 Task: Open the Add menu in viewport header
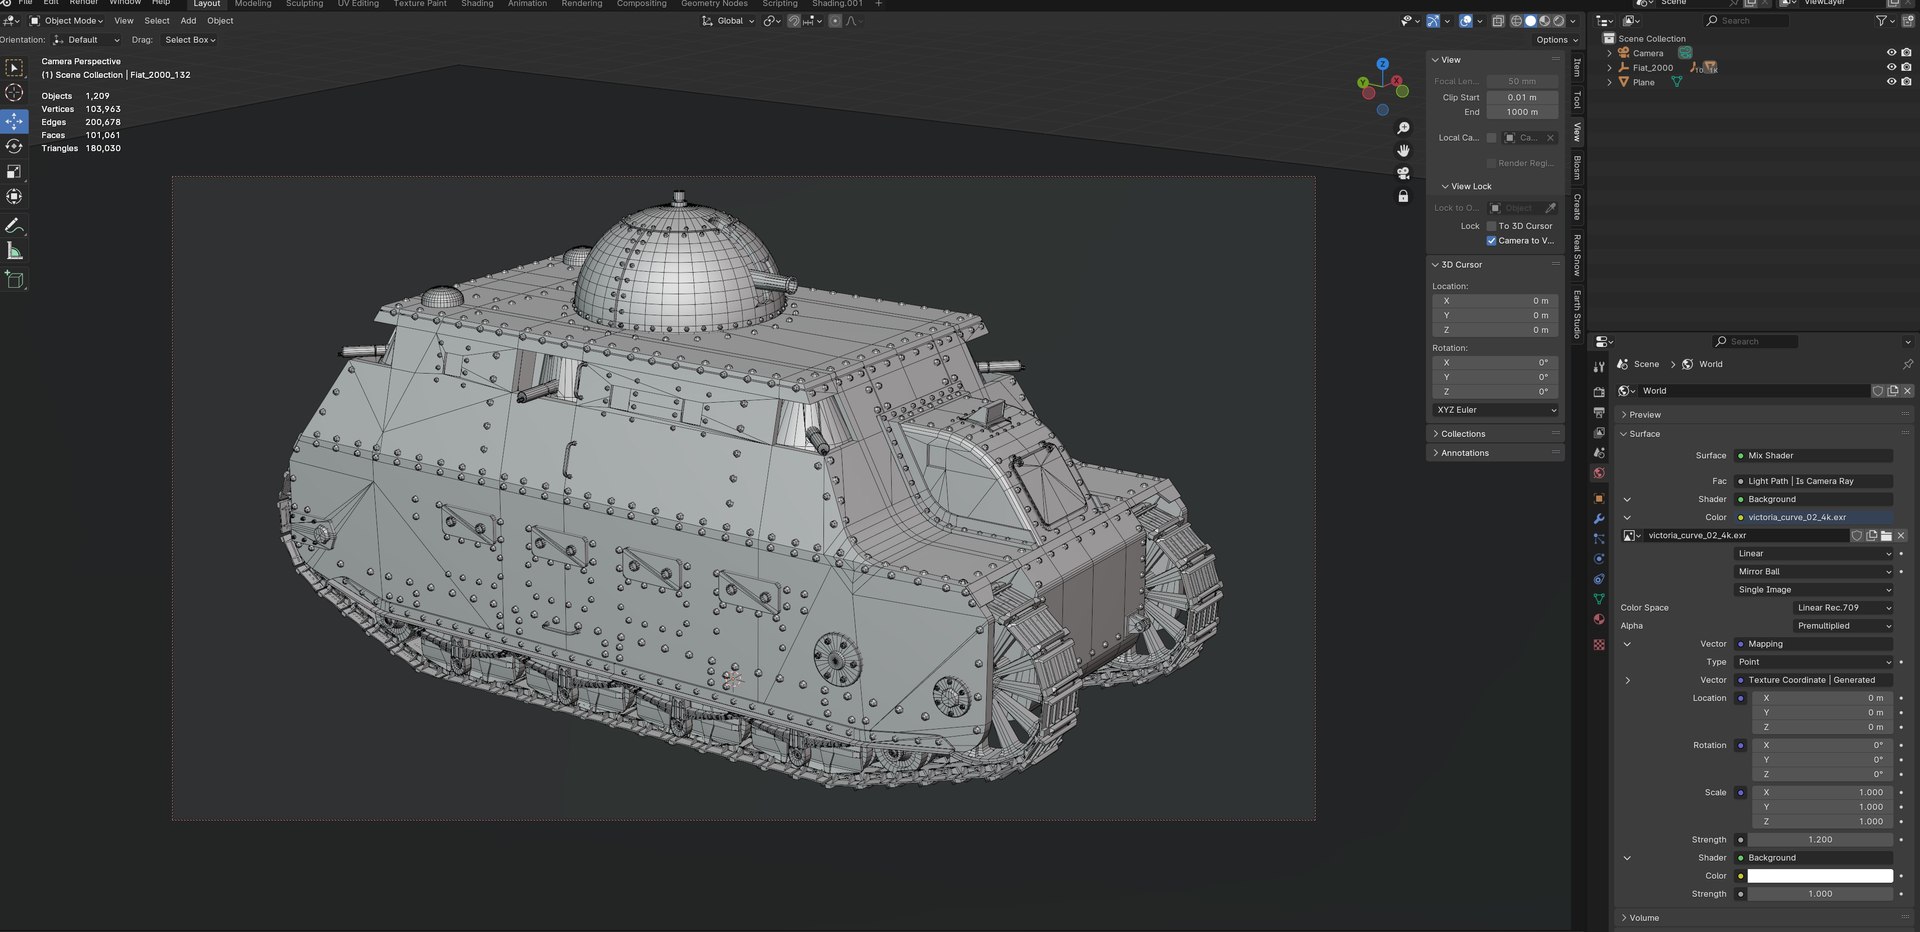pyautogui.click(x=188, y=21)
